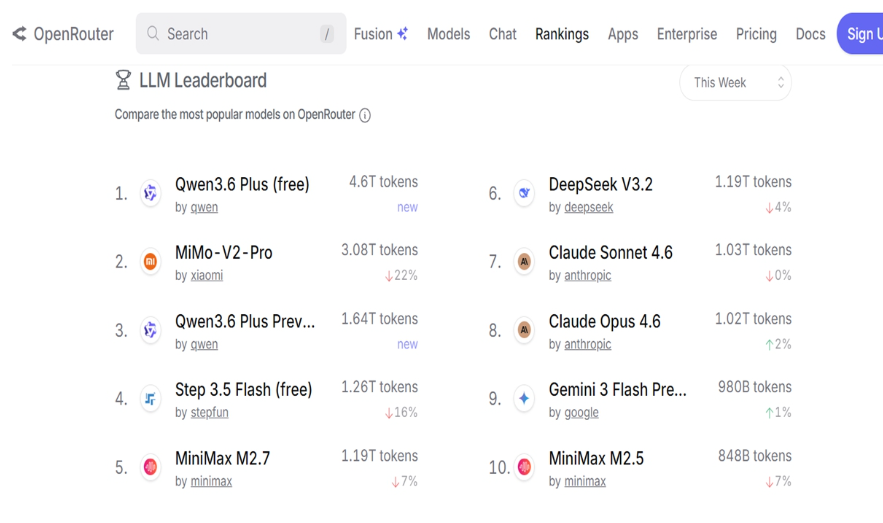
Task: Follow the xiaomi author link
Action: [207, 276]
